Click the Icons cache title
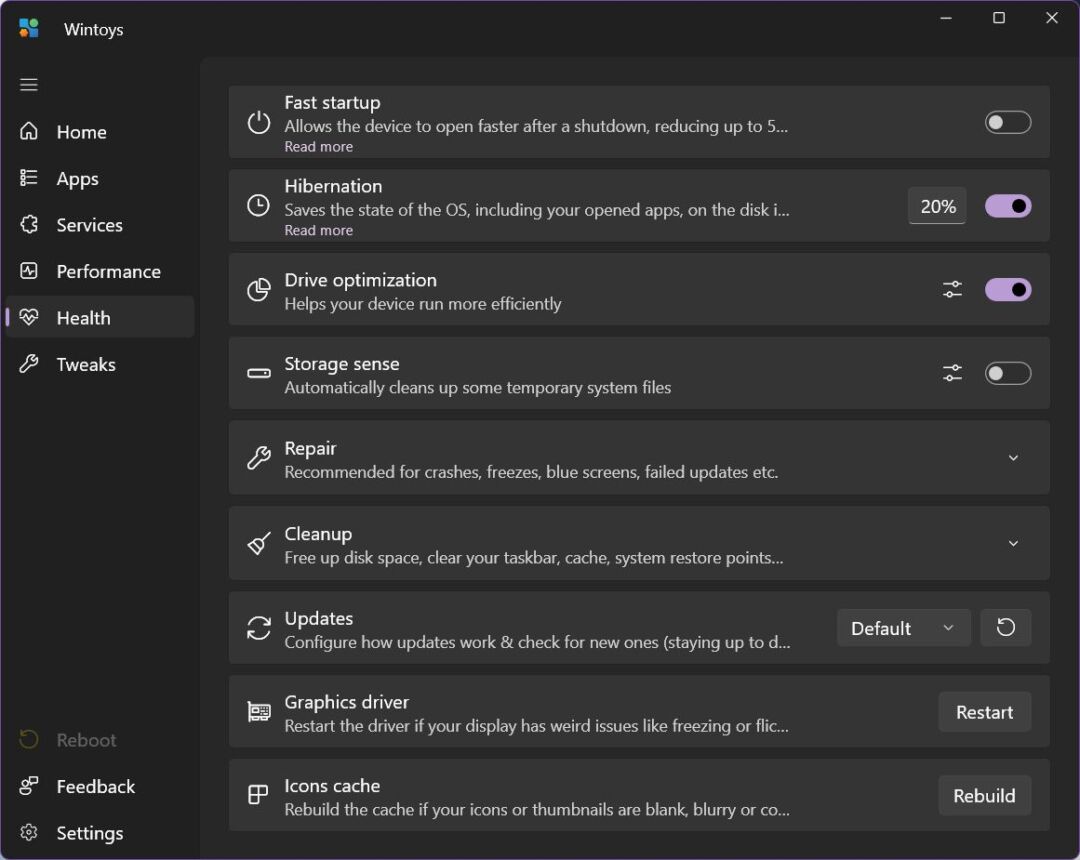 [332, 785]
